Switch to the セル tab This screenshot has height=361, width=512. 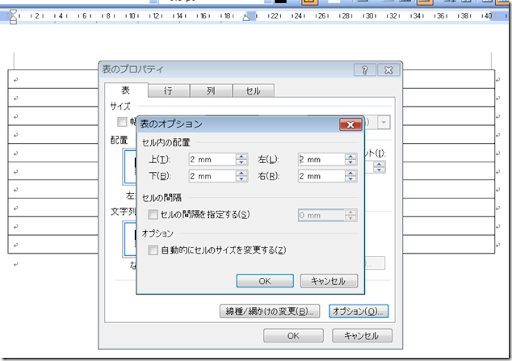(x=253, y=91)
